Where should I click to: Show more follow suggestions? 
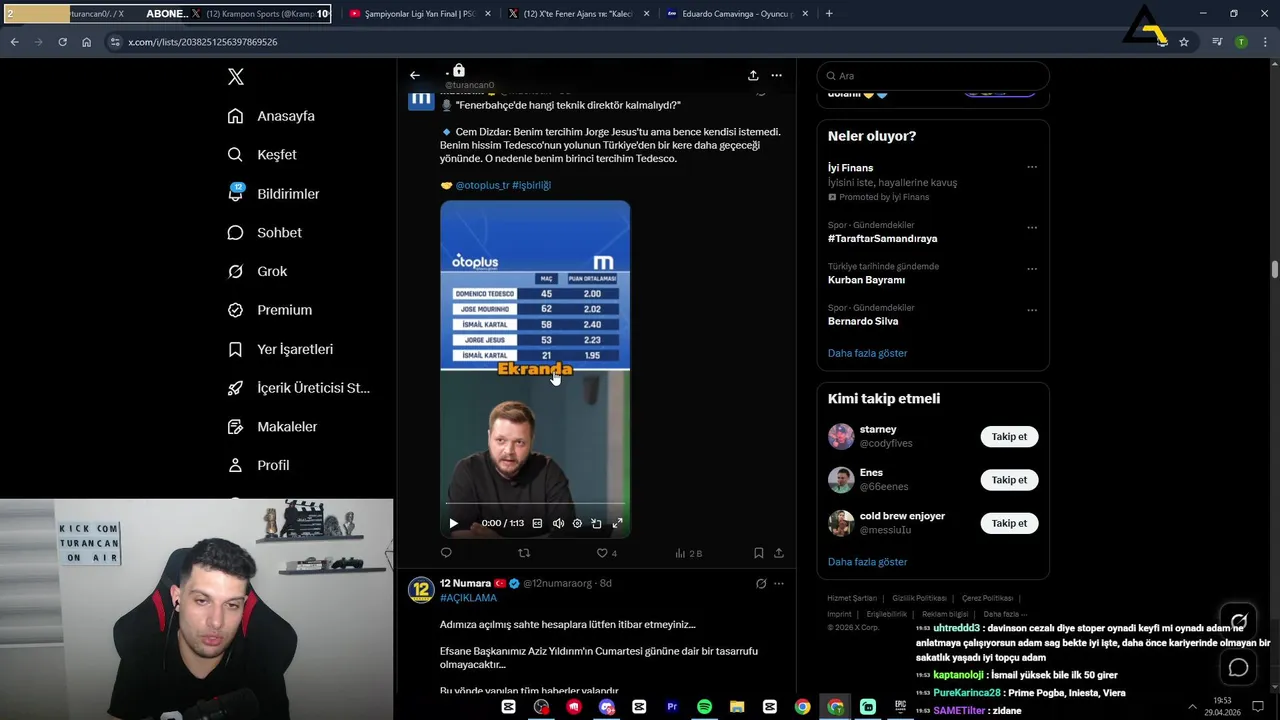pyautogui.click(x=867, y=562)
